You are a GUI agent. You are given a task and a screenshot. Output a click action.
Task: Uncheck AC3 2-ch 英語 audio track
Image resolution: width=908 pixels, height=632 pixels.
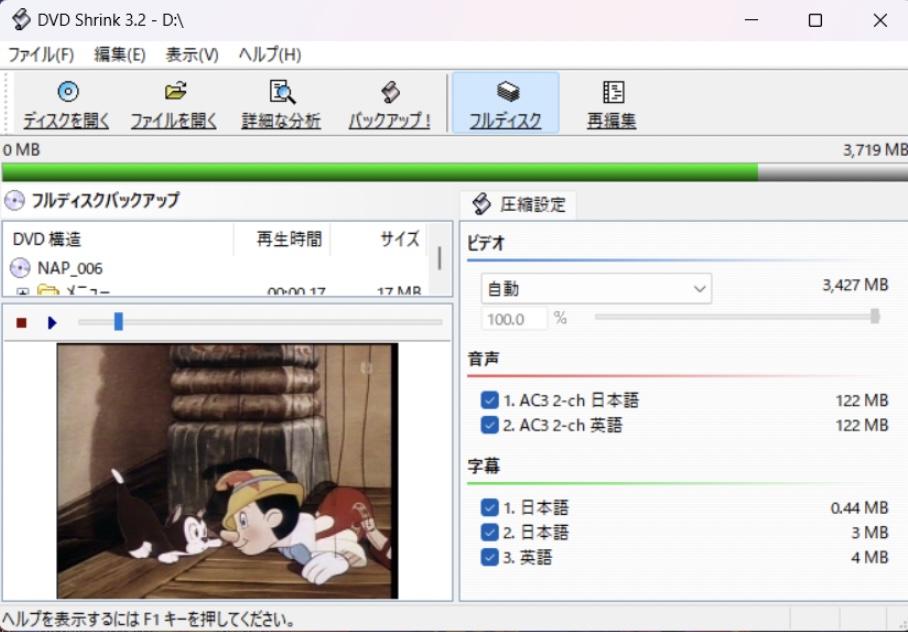[489, 425]
